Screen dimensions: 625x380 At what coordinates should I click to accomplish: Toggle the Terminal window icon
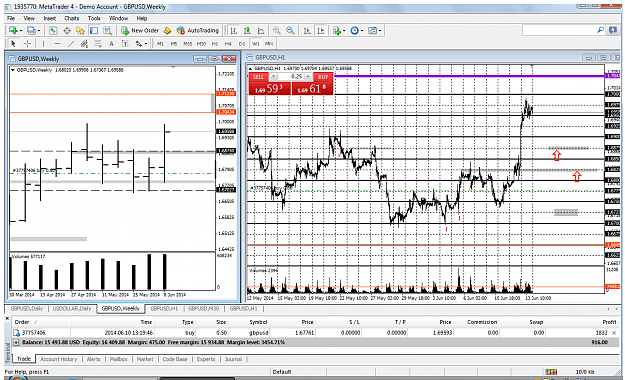tap(94, 31)
